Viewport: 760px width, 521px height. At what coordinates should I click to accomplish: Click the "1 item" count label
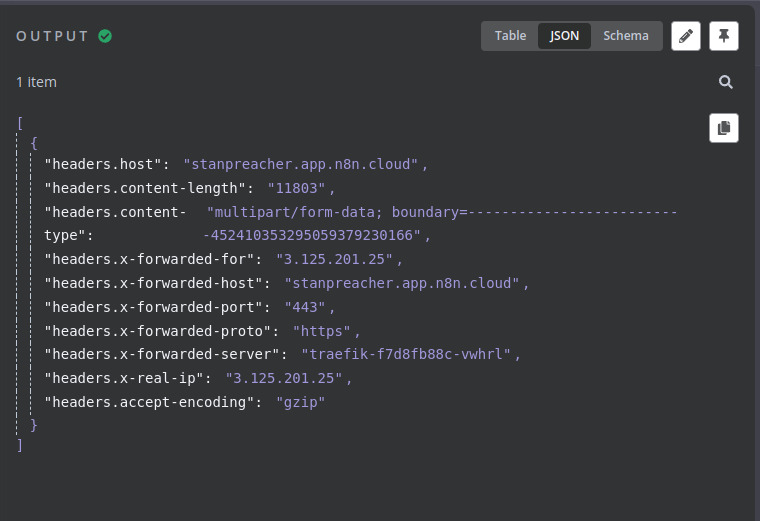[x=36, y=82]
